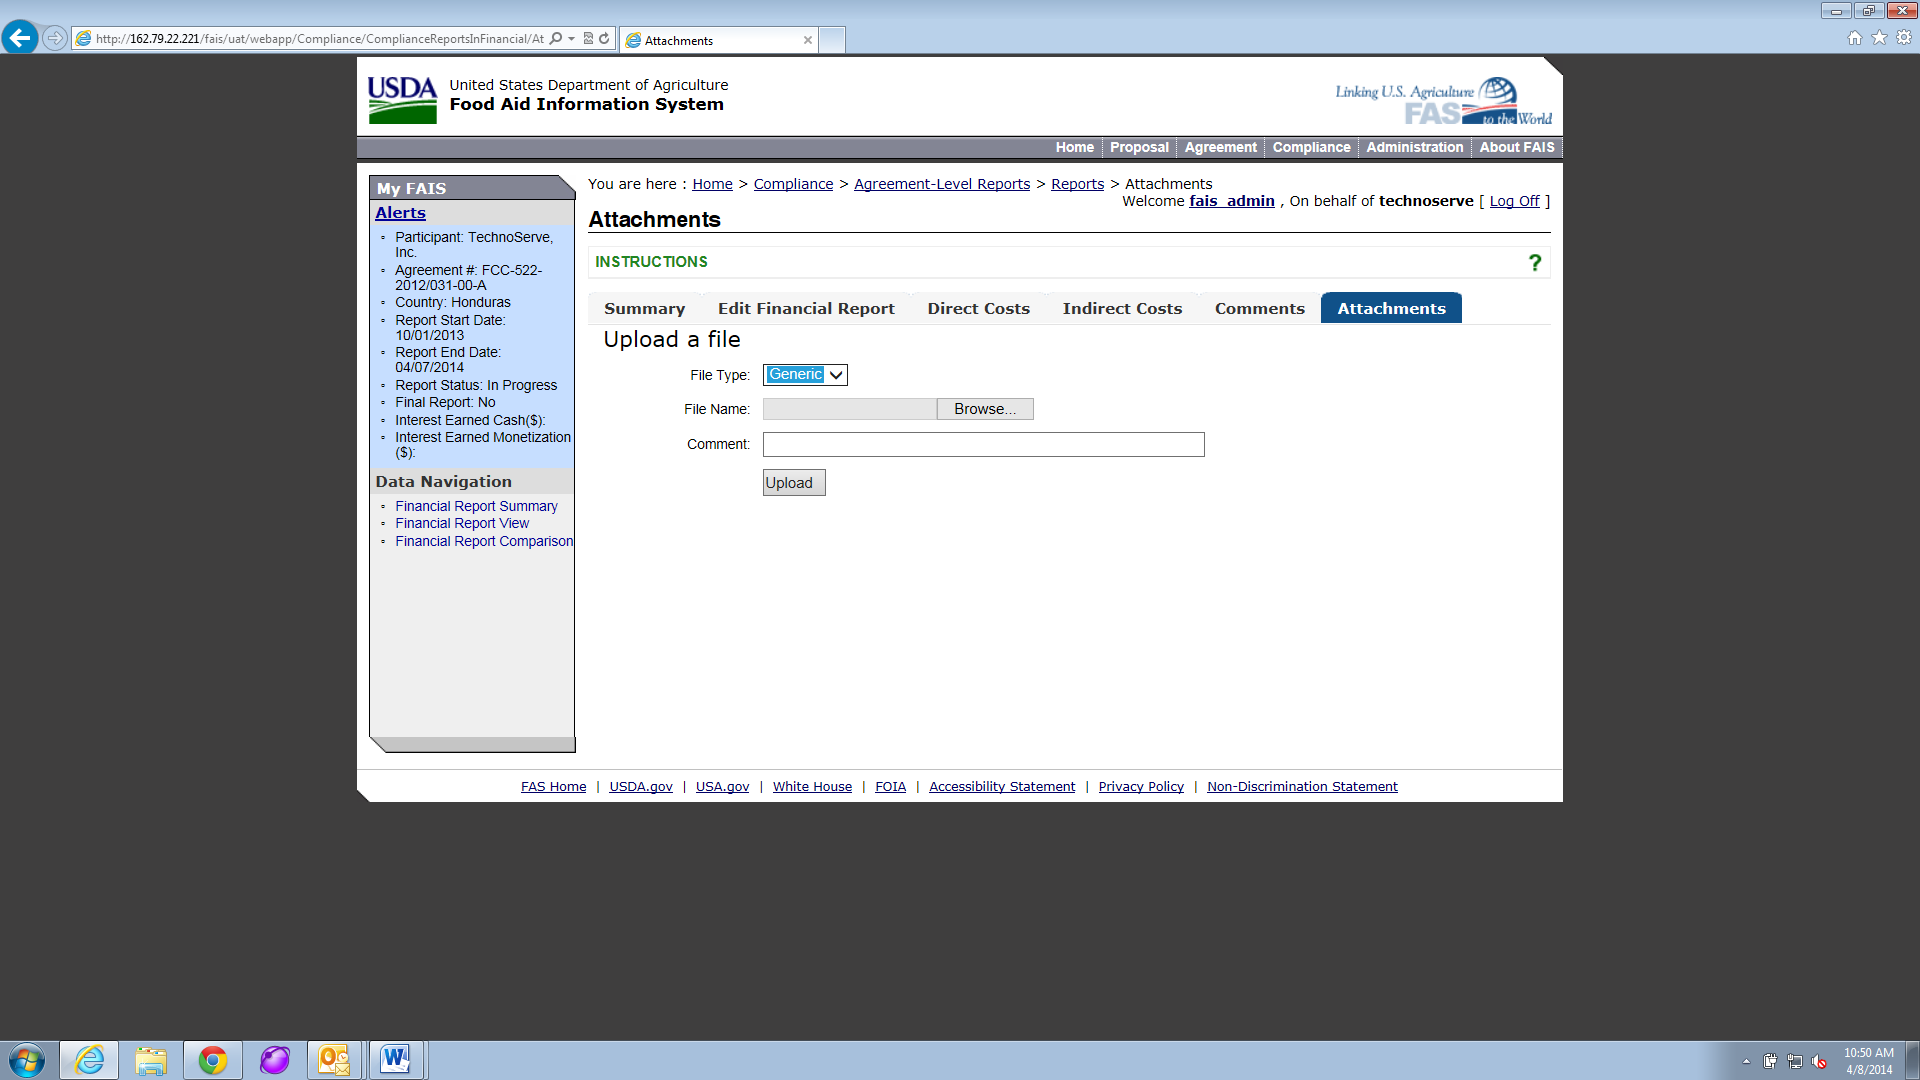The image size is (1920, 1080).
Task: Switch to the Direct Costs tab
Action: point(978,309)
